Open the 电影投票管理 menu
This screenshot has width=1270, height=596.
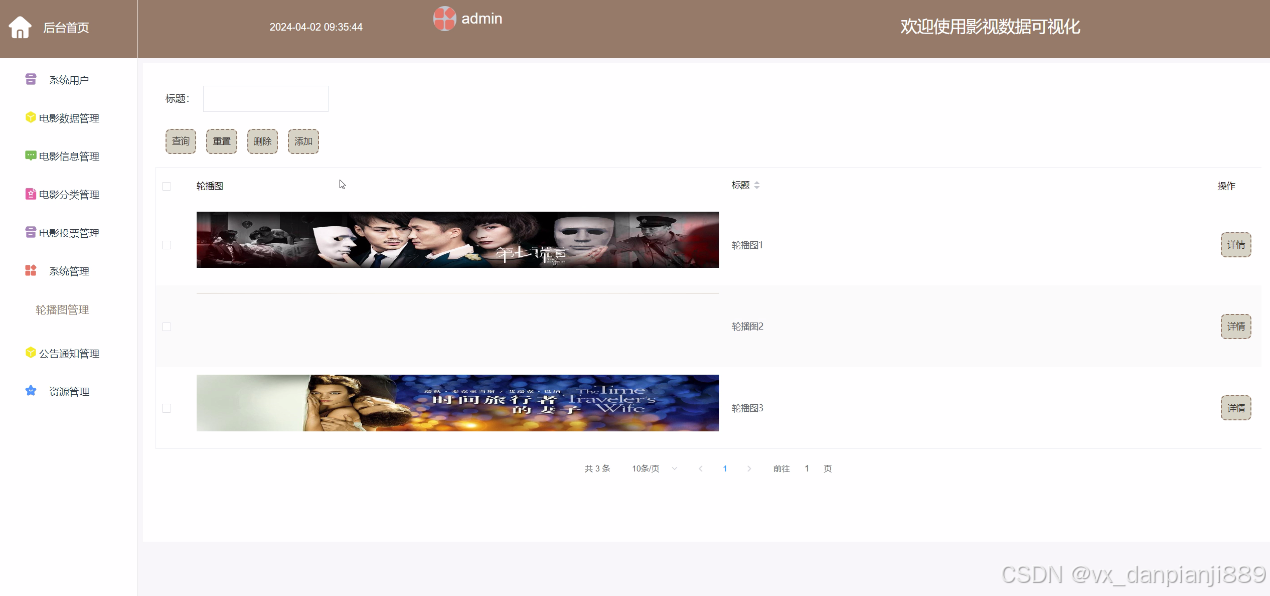(x=68, y=233)
